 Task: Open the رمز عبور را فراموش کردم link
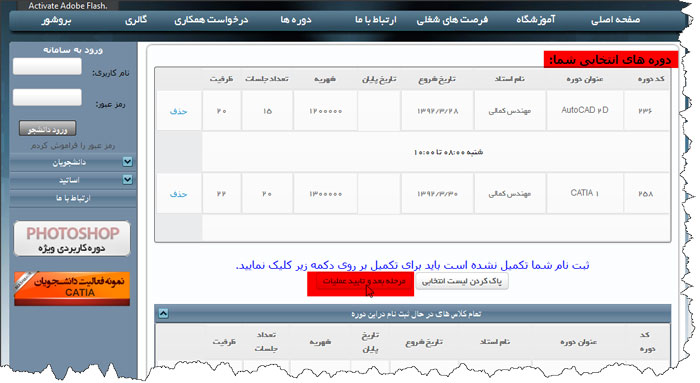coord(73,146)
